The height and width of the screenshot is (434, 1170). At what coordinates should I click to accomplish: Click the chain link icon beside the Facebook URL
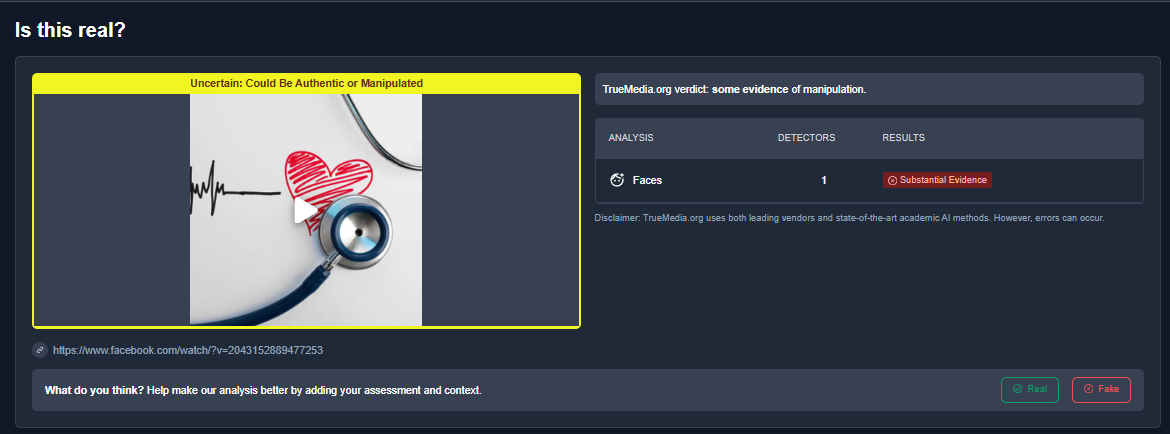point(40,349)
